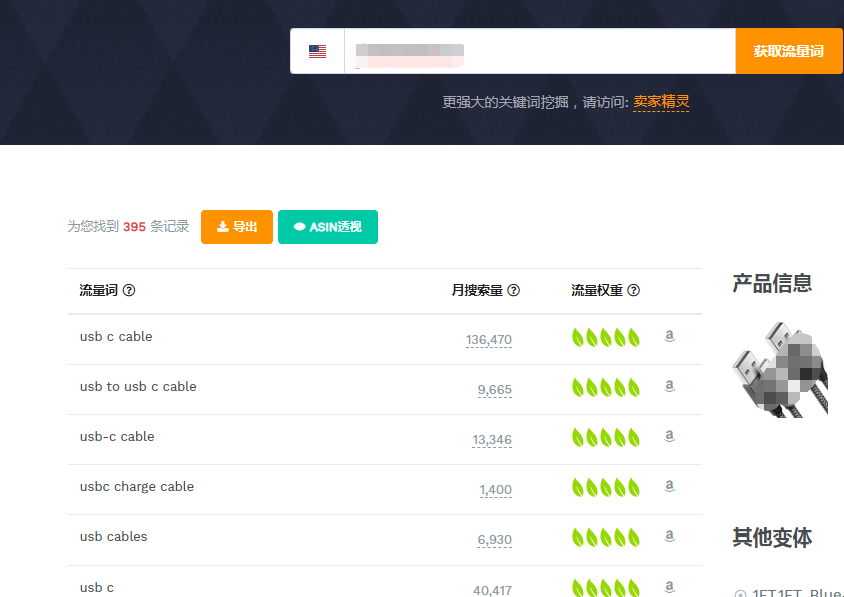Click the 导出 export button
The image size is (844, 597).
point(237,227)
